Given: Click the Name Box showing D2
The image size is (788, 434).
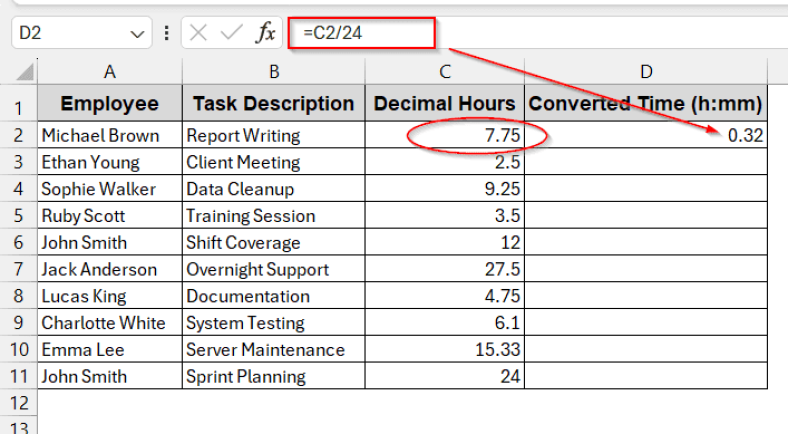Looking at the screenshot, I should [x=81, y=33].
